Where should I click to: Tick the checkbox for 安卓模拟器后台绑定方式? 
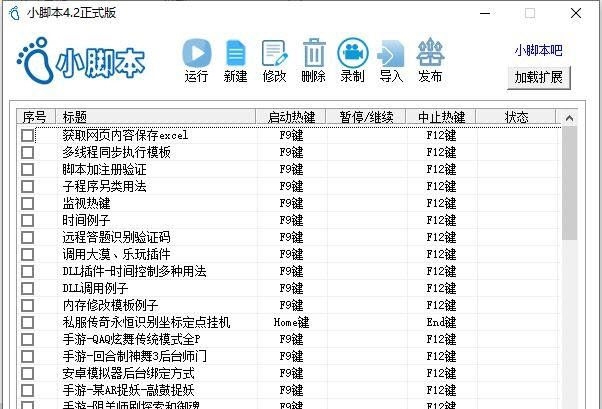pyautogui.click(x=27, y=373)
